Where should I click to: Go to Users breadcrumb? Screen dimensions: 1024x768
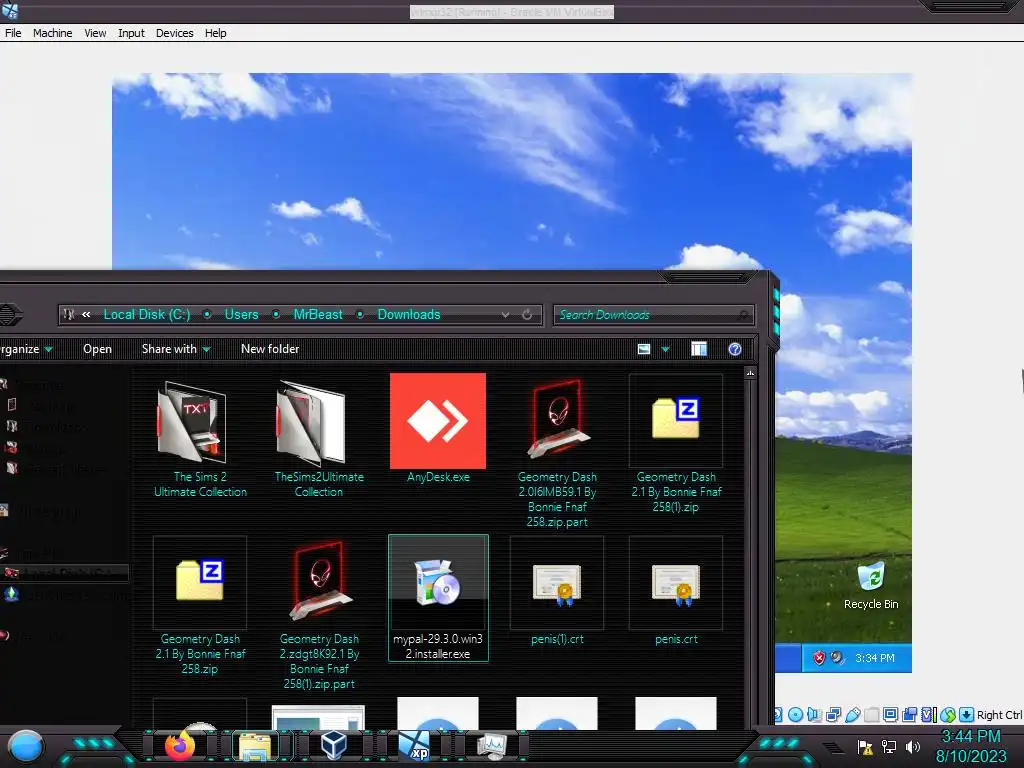242,314
